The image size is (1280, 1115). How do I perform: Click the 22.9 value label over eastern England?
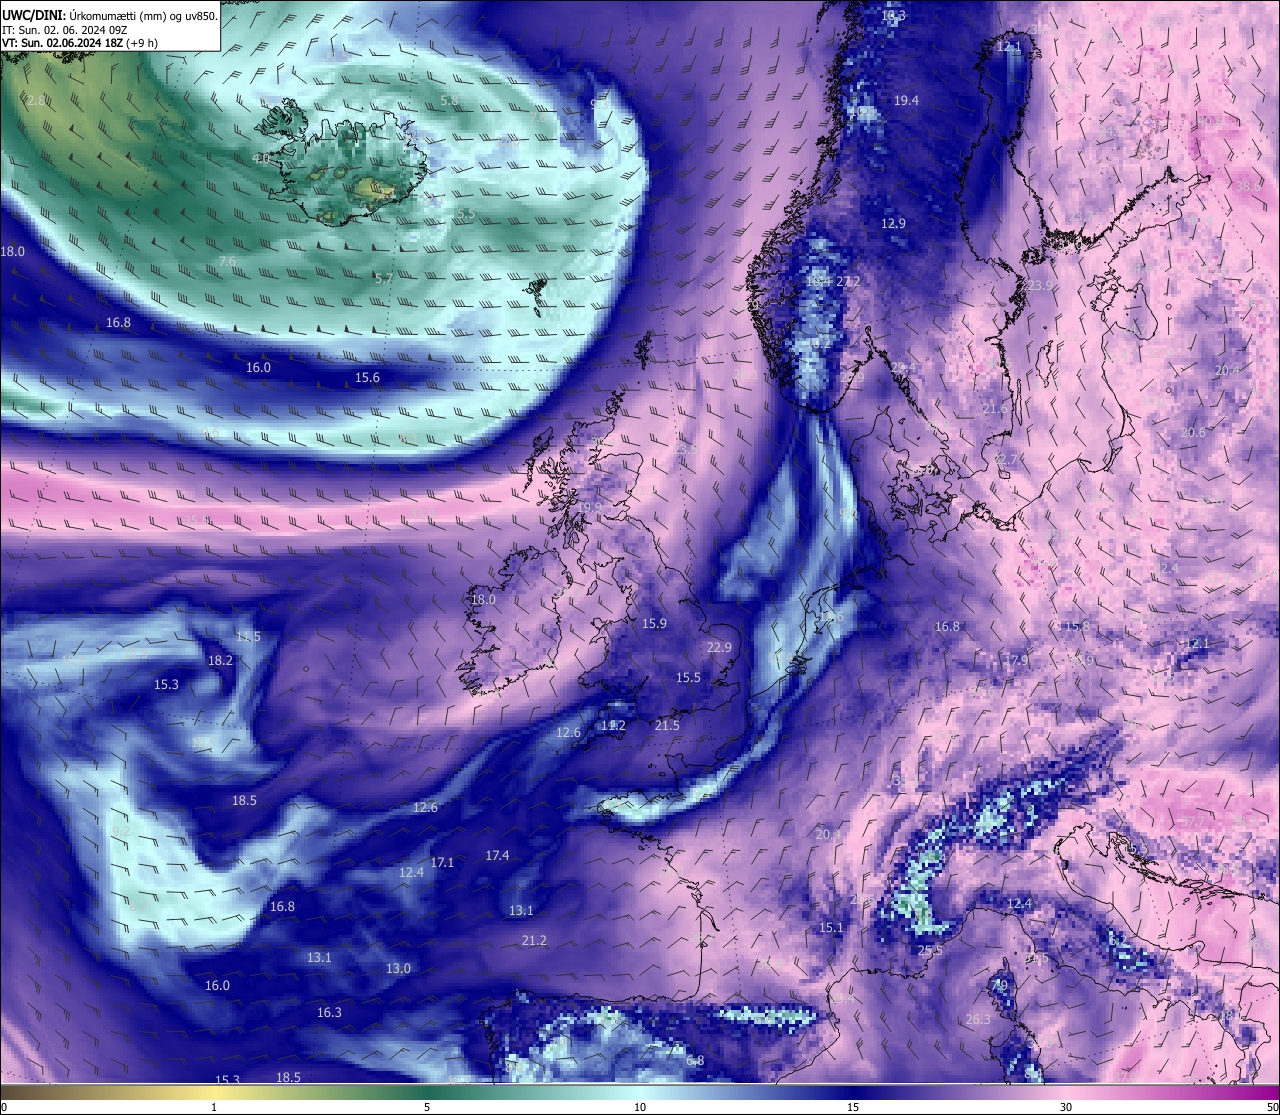click(719, 647)
